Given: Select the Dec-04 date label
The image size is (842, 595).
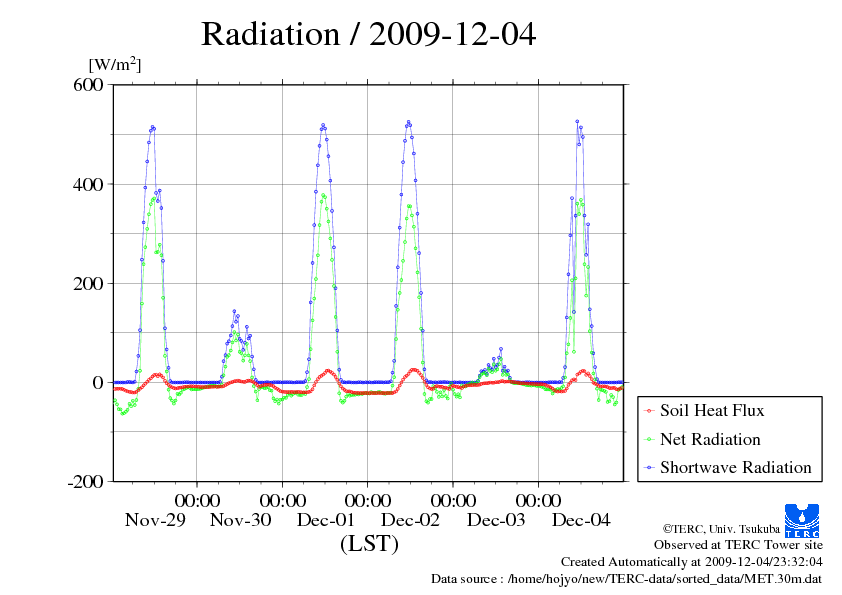Looking at the screenshot, I should tap(581, 520).
